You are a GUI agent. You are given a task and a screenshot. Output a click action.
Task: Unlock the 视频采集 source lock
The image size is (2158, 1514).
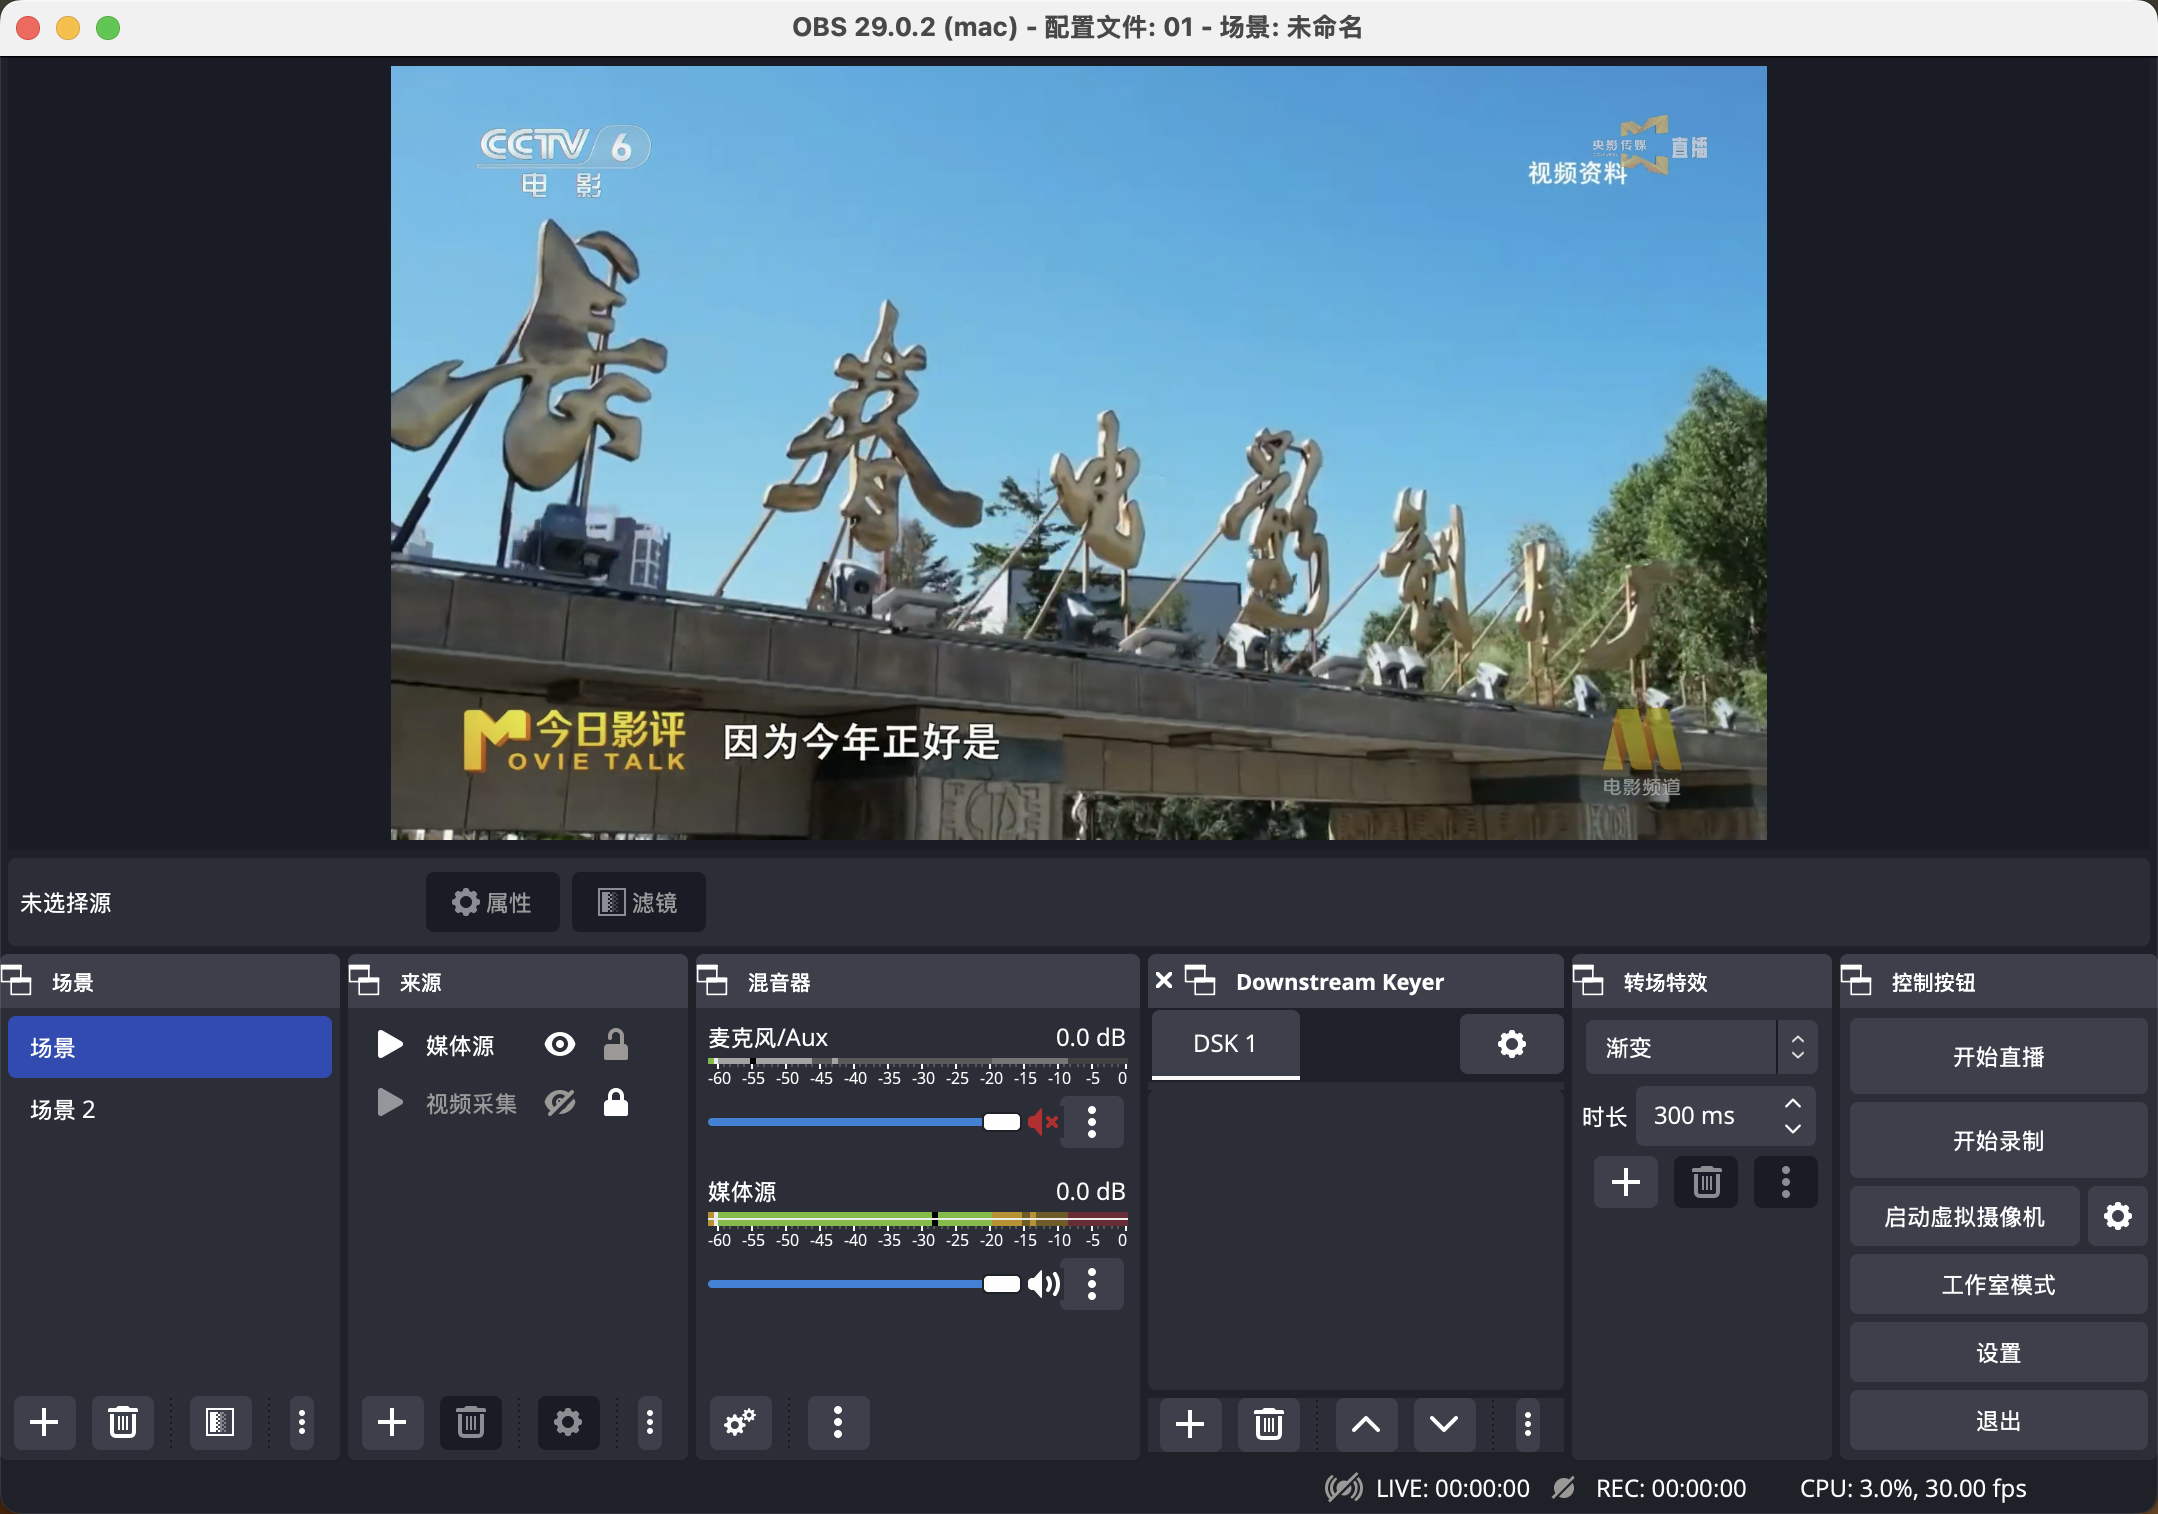click(x=616, y=1103)
